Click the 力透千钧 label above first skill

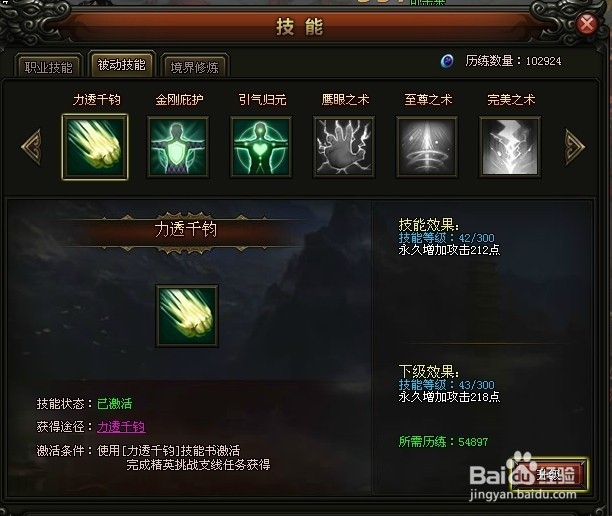tap(96, 100)
